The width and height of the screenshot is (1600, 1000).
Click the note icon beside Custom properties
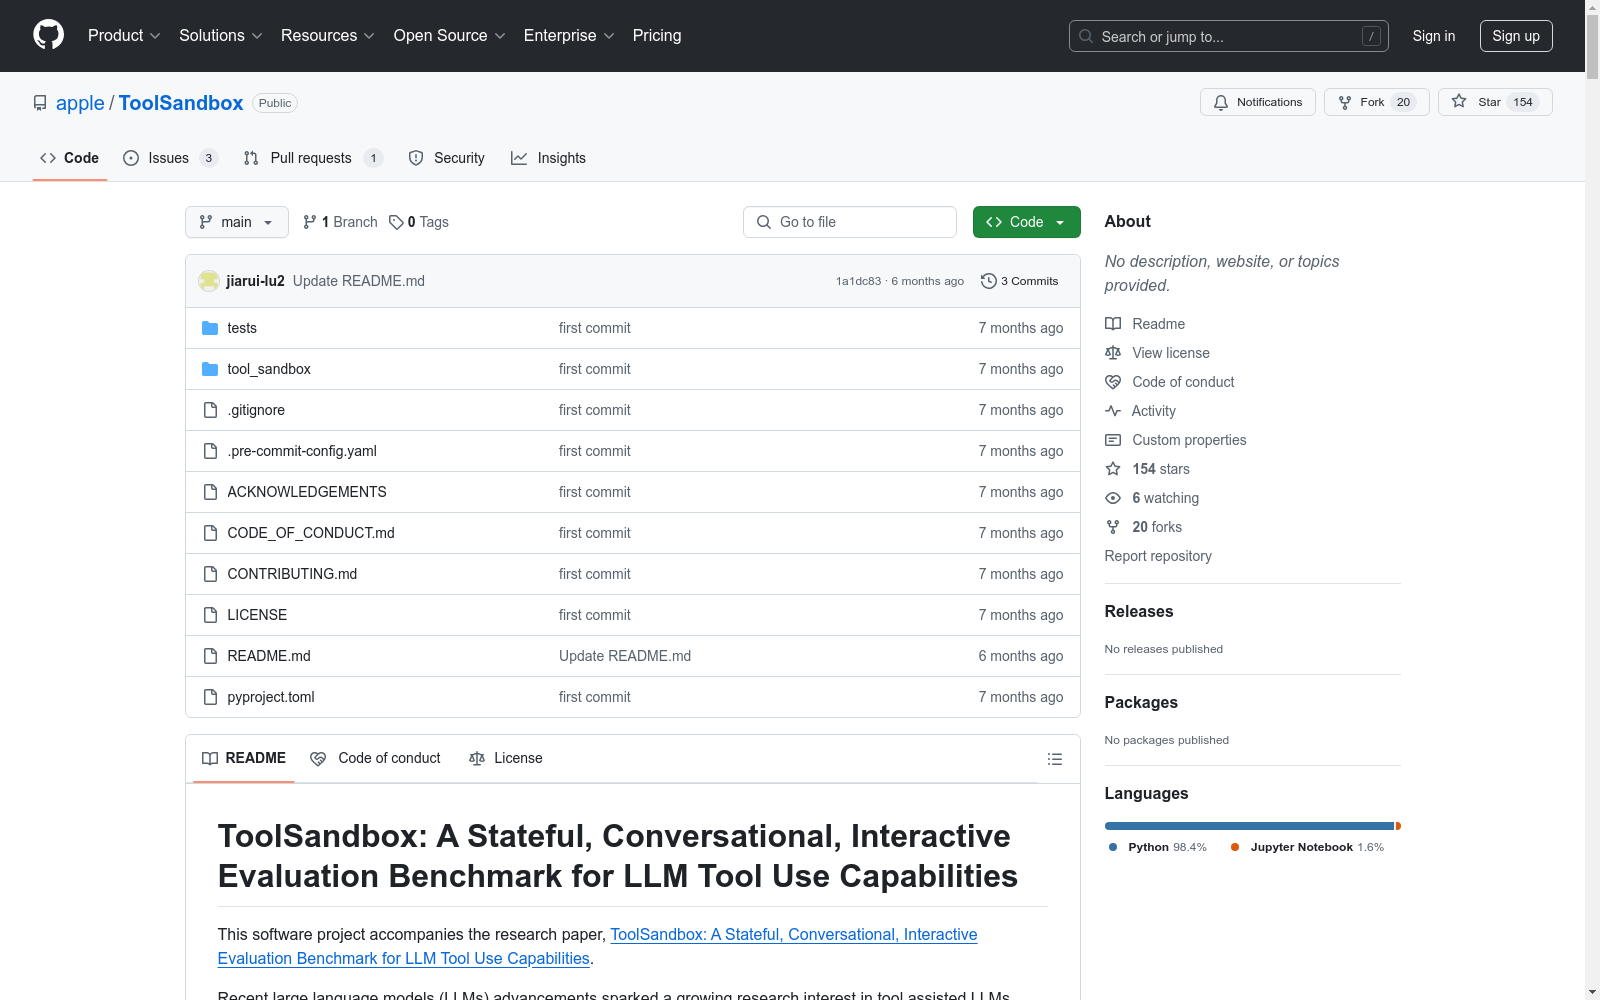pyautogui.click(x=1113, y=440)
